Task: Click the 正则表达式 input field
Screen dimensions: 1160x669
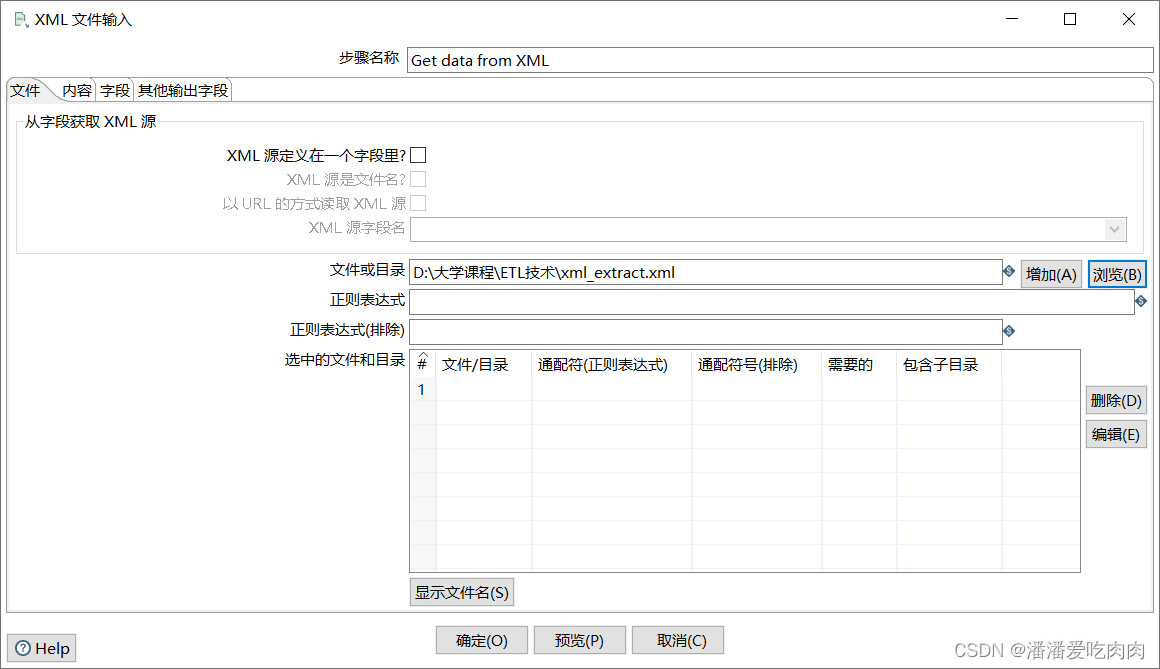Action: [x=772, y=302]
